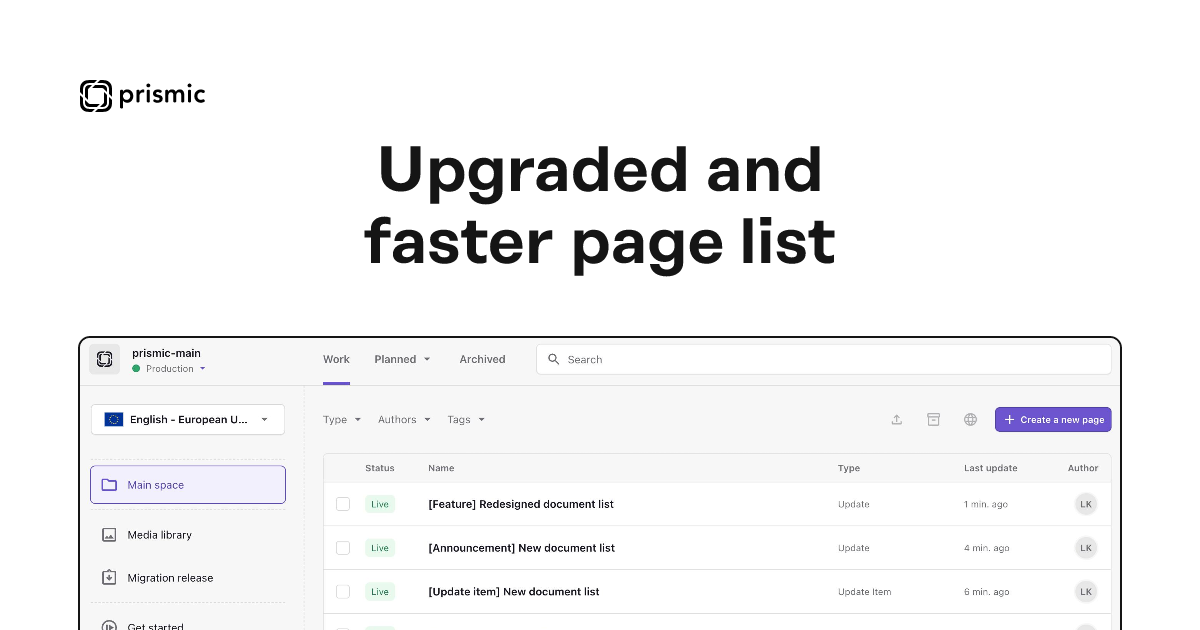Open [Update item] New document list
The image size is (1200, 630).
[x=514, y=592]
